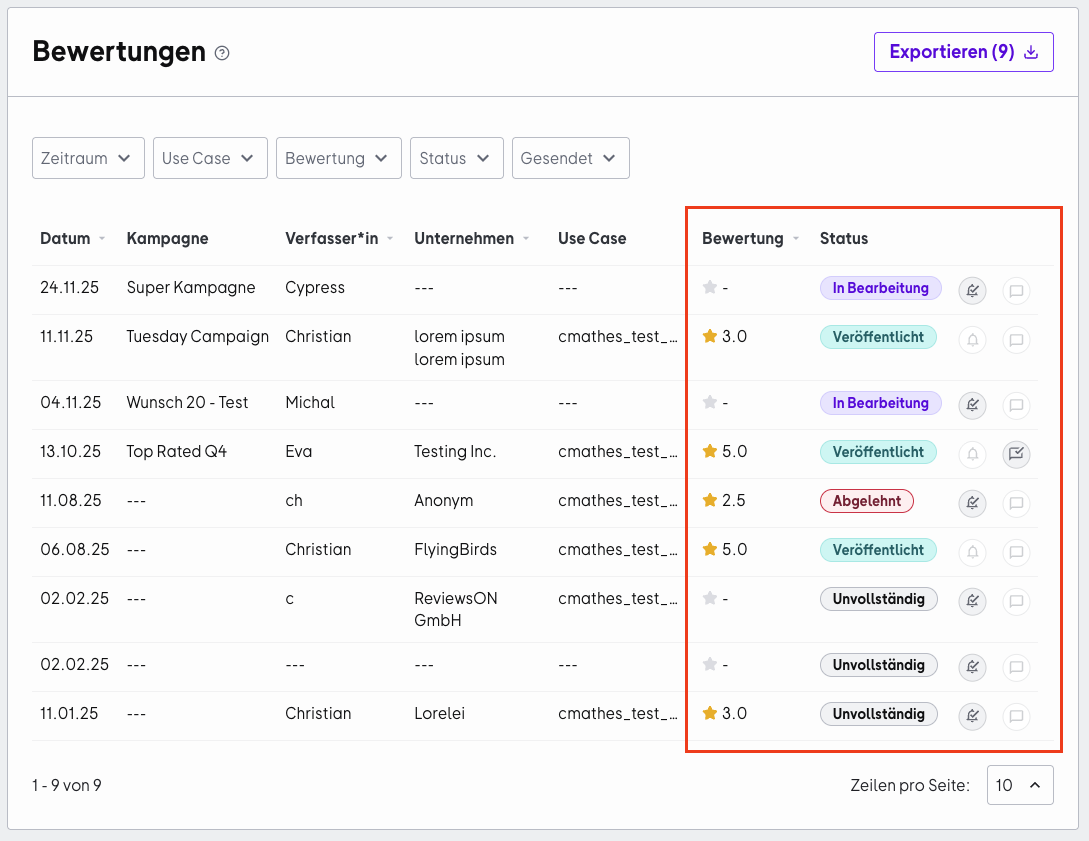Open the Bewertung filter dropdown
Image resolution: width=1089 pixels, height=841 pixels.
pos(339,158)
